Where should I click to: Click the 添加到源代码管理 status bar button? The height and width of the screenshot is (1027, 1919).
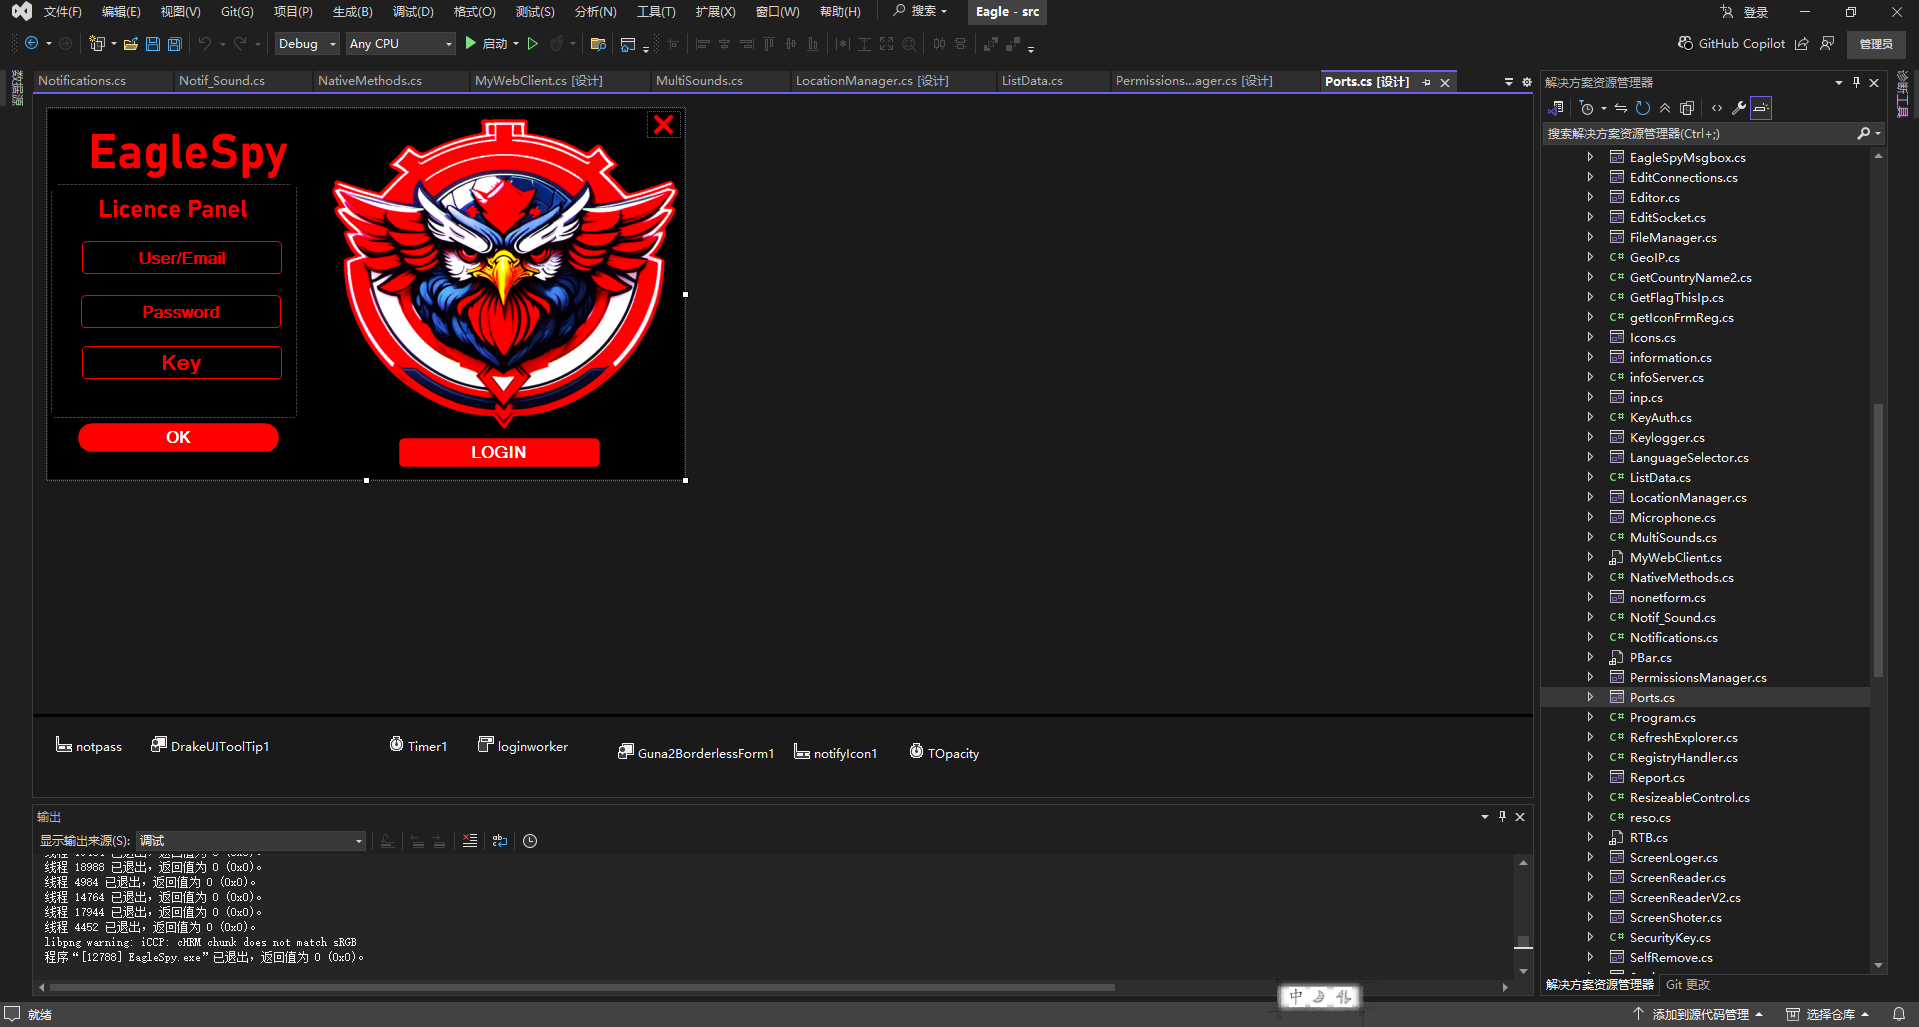1699,1014
